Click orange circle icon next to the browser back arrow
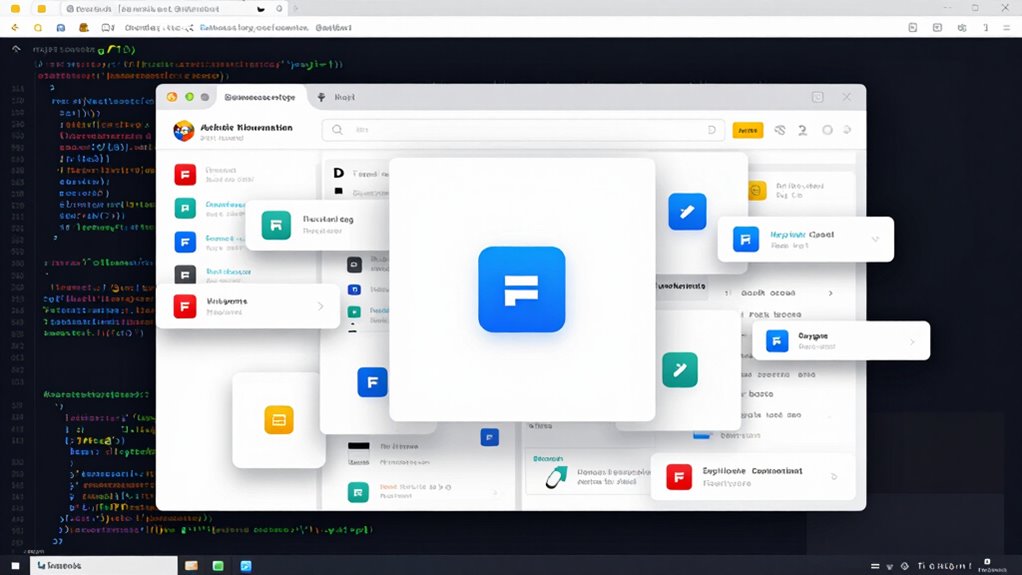 pos(38,27)
